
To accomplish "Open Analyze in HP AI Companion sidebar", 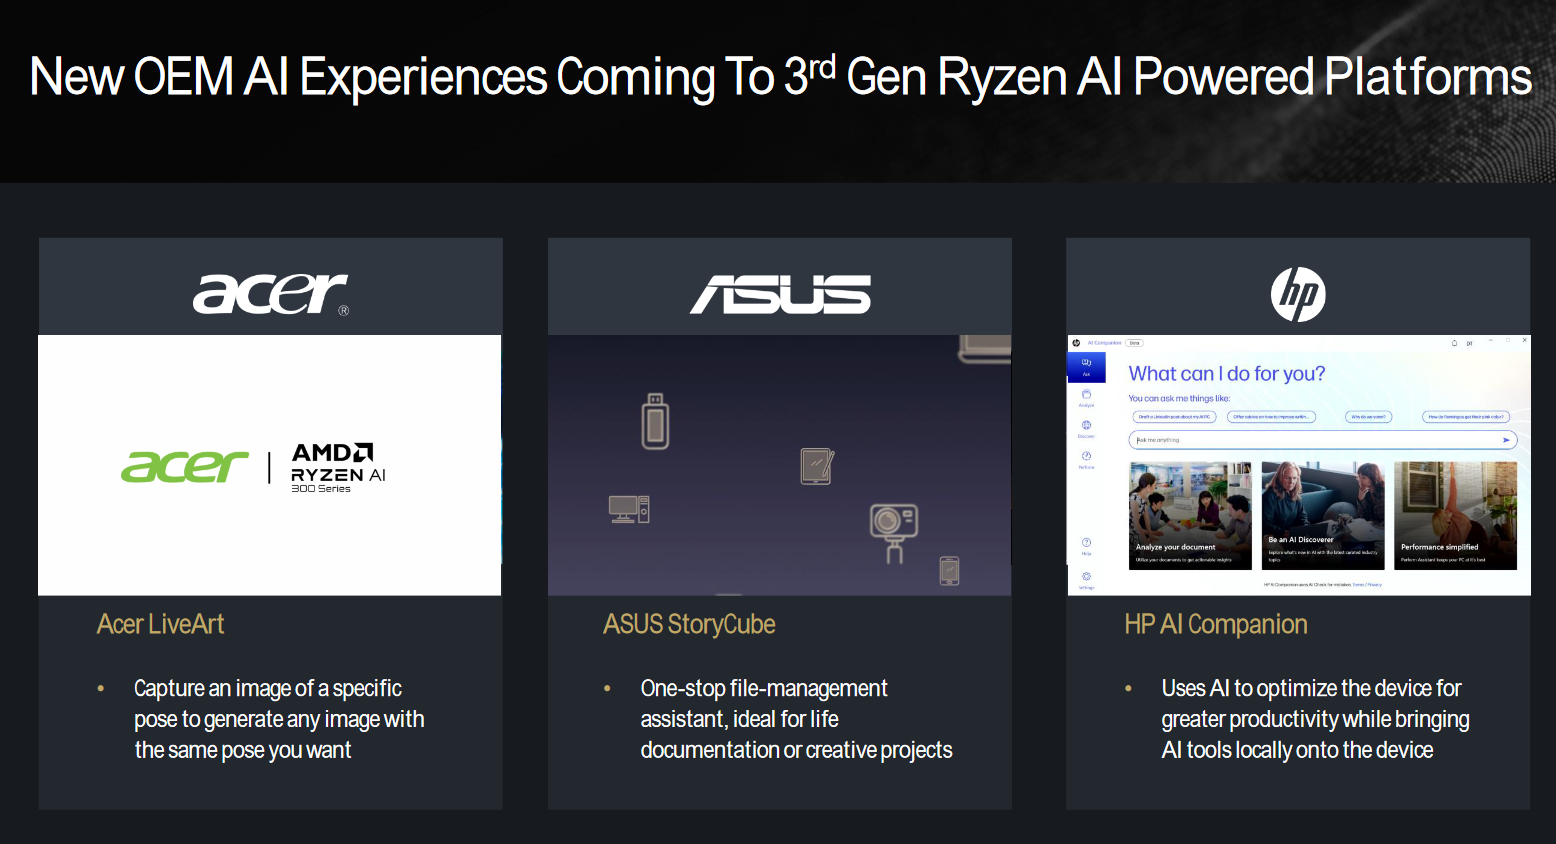I will (1086, 397).
